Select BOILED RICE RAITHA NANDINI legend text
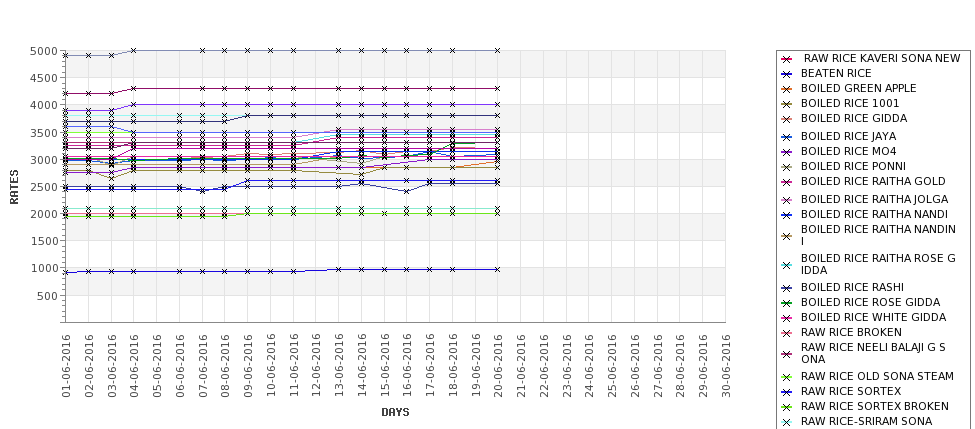Screen dimensions: 975x429 [878, 235]
